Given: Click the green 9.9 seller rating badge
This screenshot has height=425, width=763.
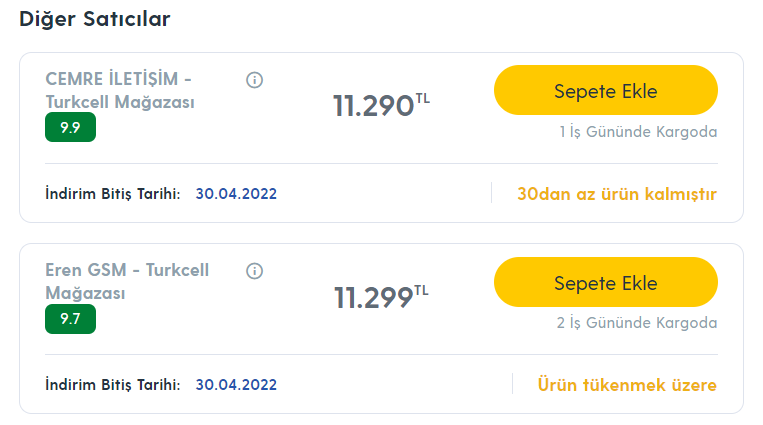Looking at the screenshot, I should pyautogui.click(x=70, y=127).
